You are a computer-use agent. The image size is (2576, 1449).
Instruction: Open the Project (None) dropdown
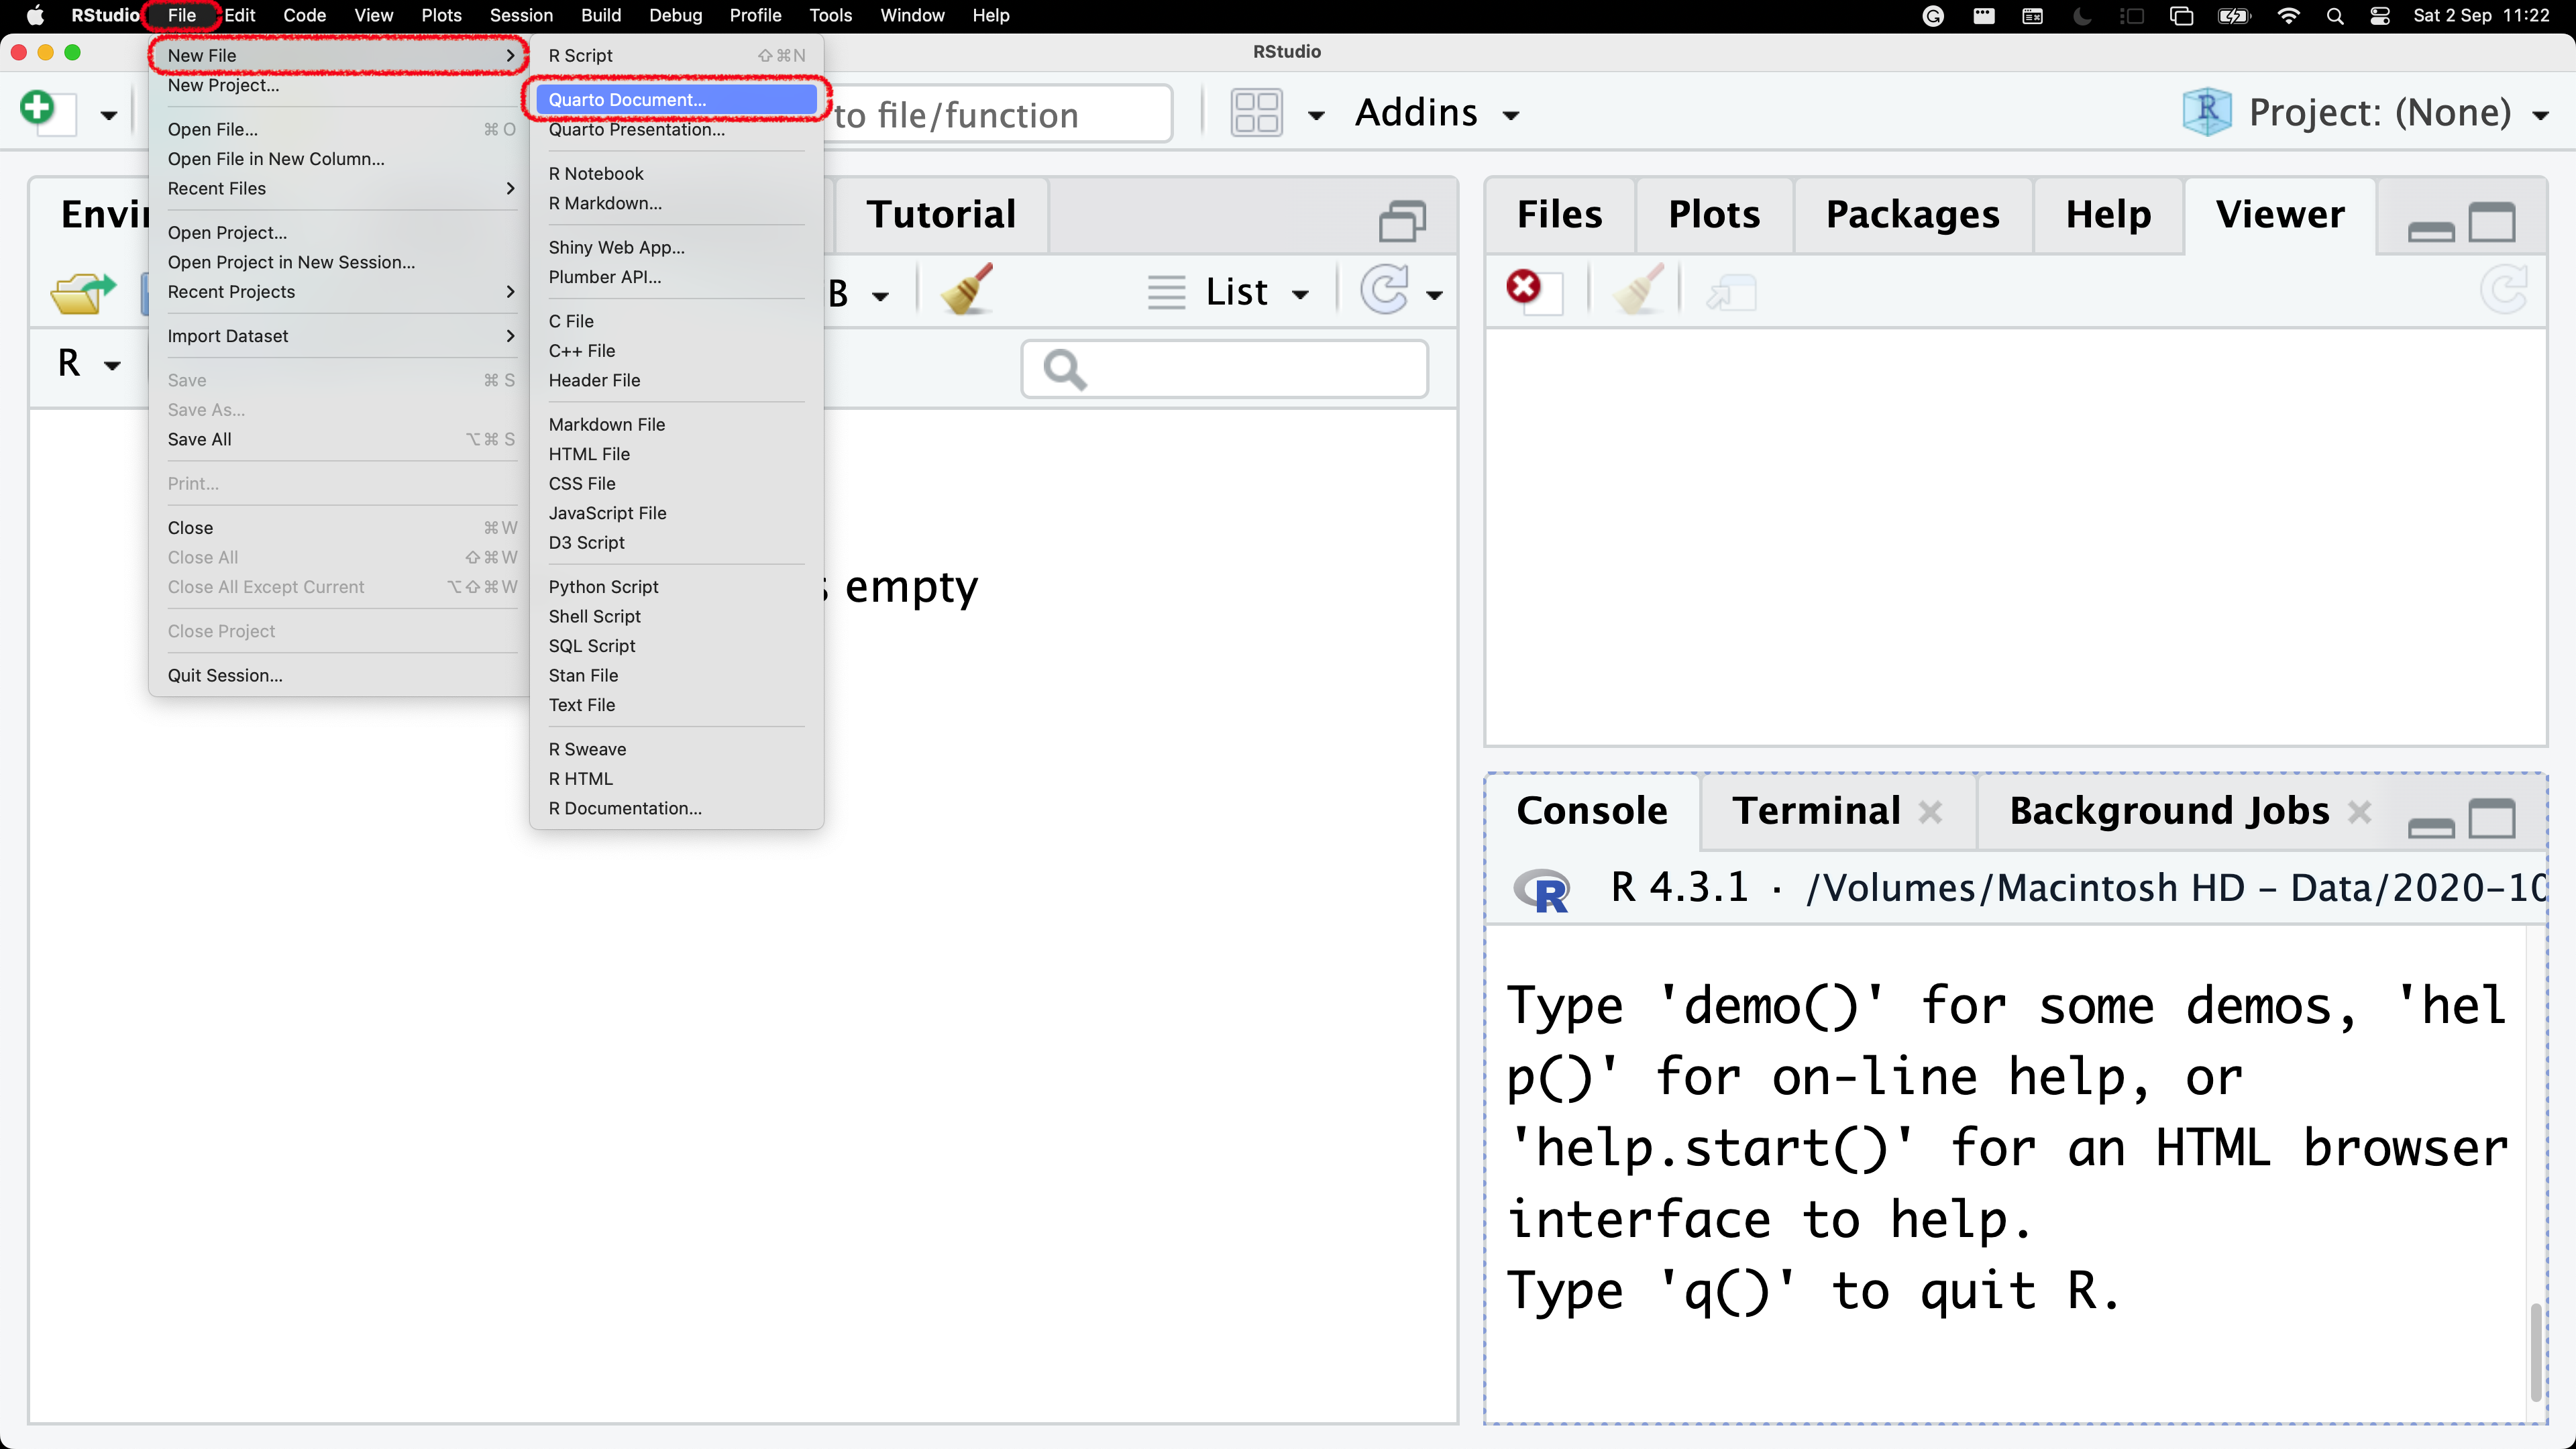point(2380,113)
